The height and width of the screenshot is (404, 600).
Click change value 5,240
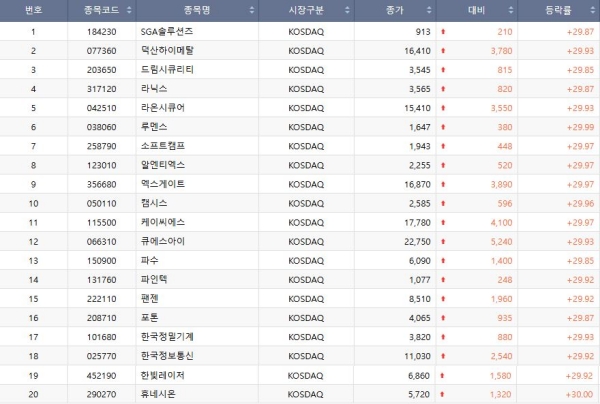[502, 242]
